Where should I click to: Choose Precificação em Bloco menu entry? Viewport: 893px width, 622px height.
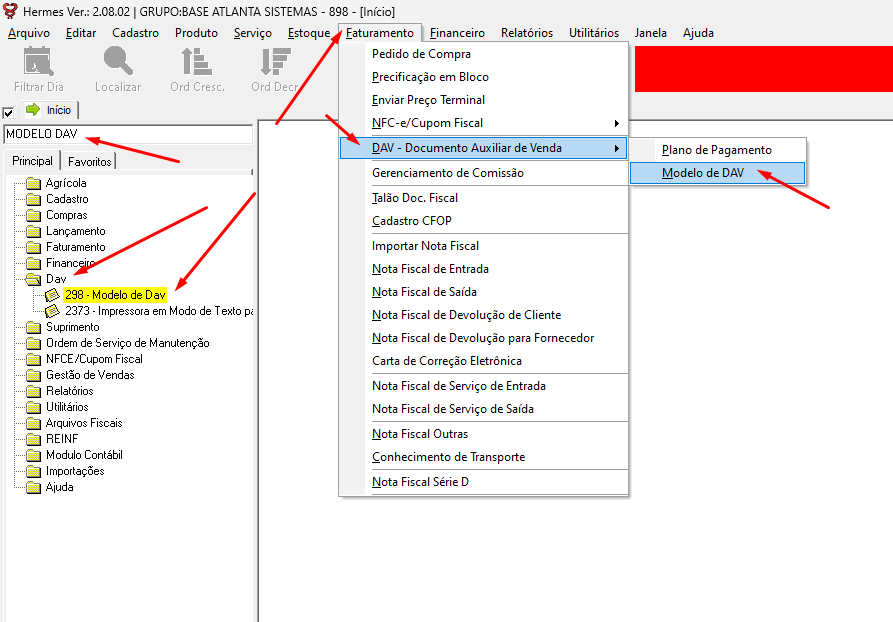[x=484, y=77]
